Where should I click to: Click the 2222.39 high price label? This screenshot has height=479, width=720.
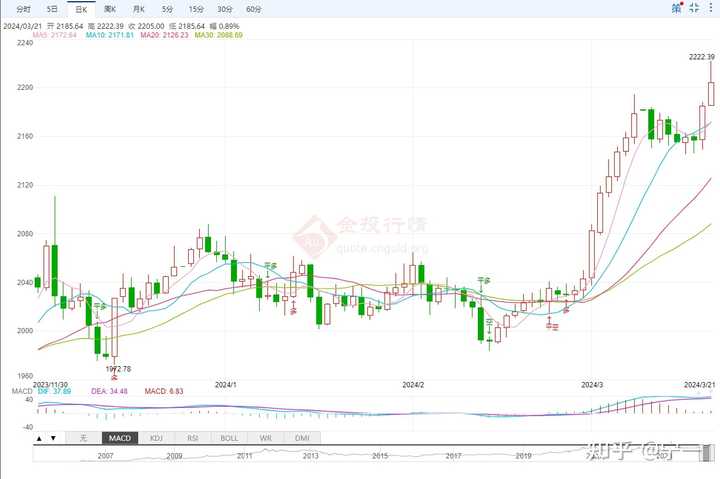coord(702,57)
